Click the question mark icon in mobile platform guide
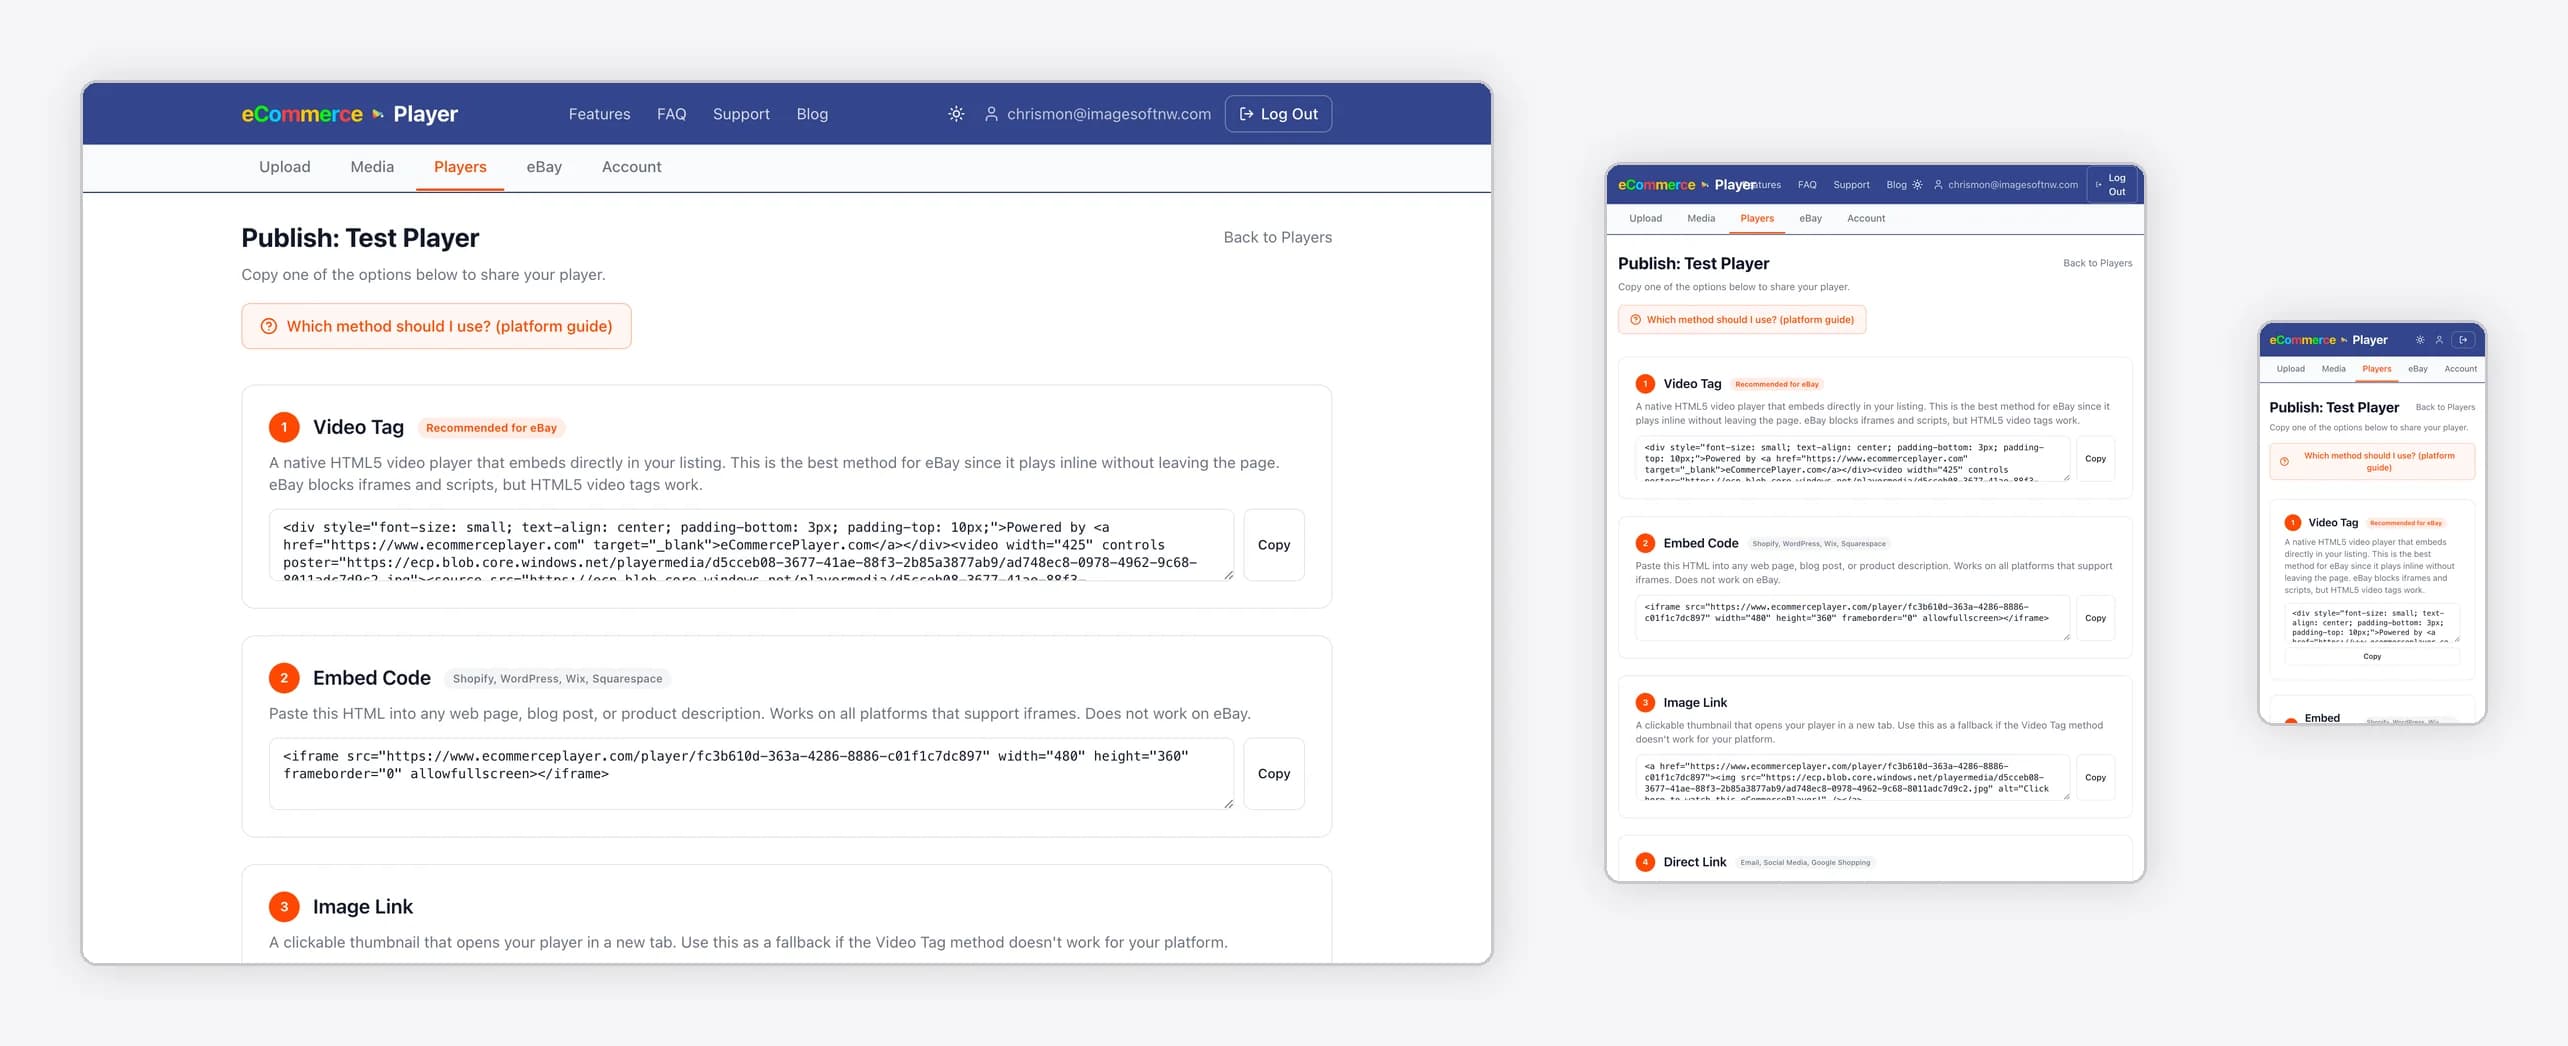The height and width of the screenshot is (1046, 2568). (x=2284, y=462)
